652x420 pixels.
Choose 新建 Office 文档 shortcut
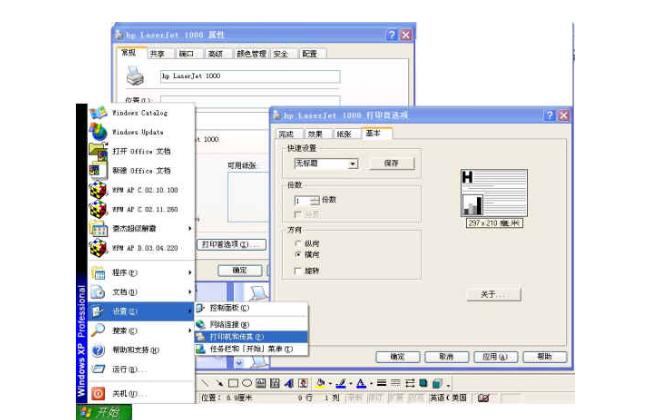(x=141, y=170)
